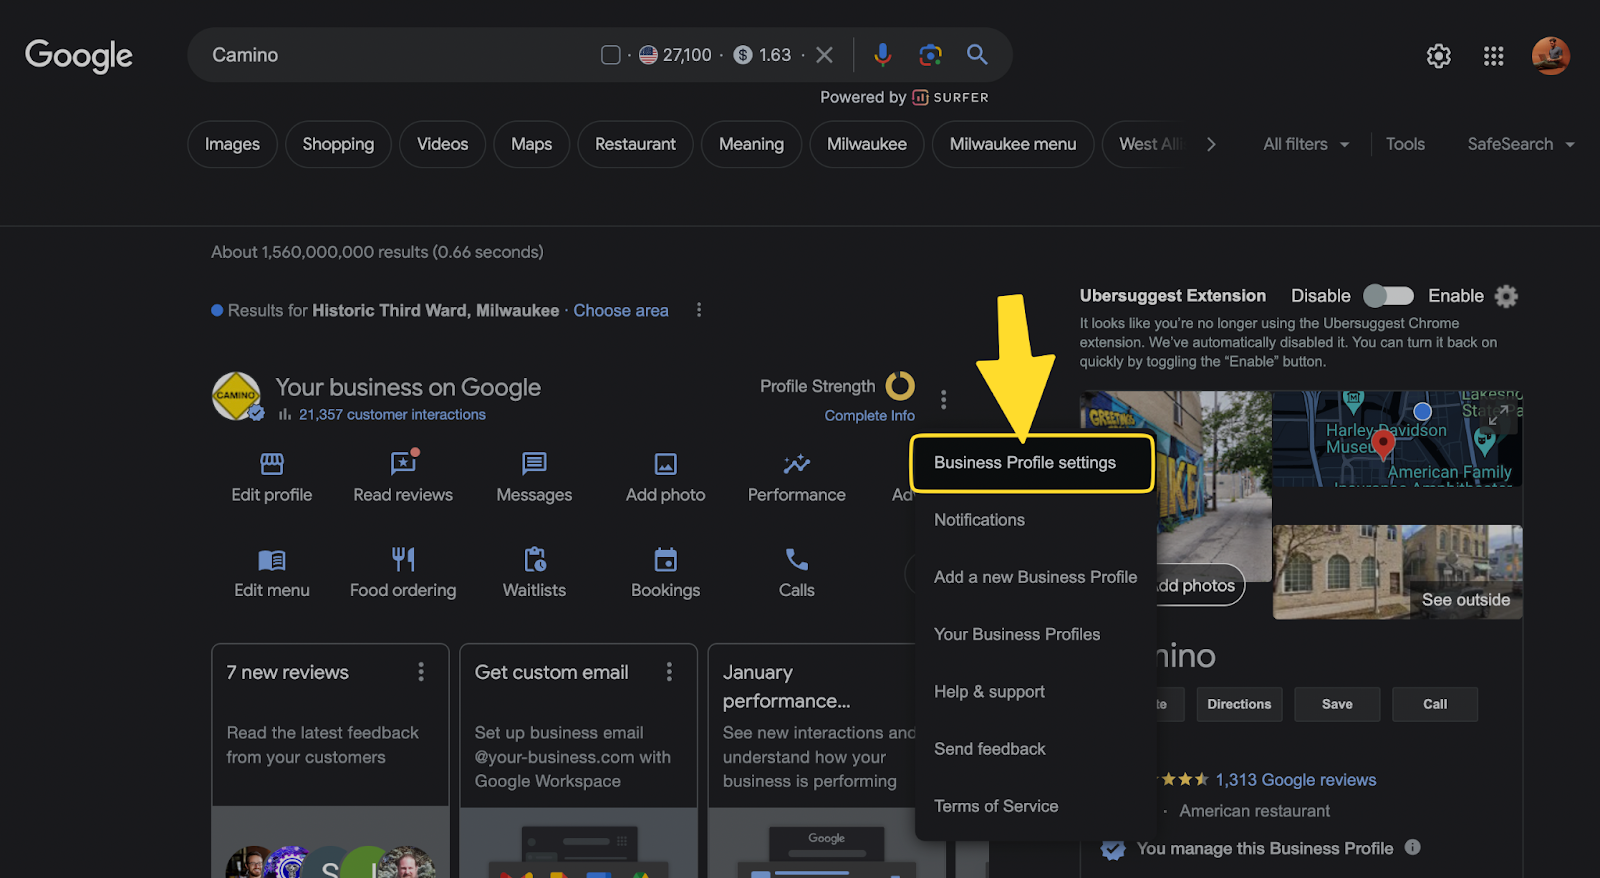Open Google Lens image search
Image resolution: width=1600 pixels, height=878 pixels.
(930, 55)
